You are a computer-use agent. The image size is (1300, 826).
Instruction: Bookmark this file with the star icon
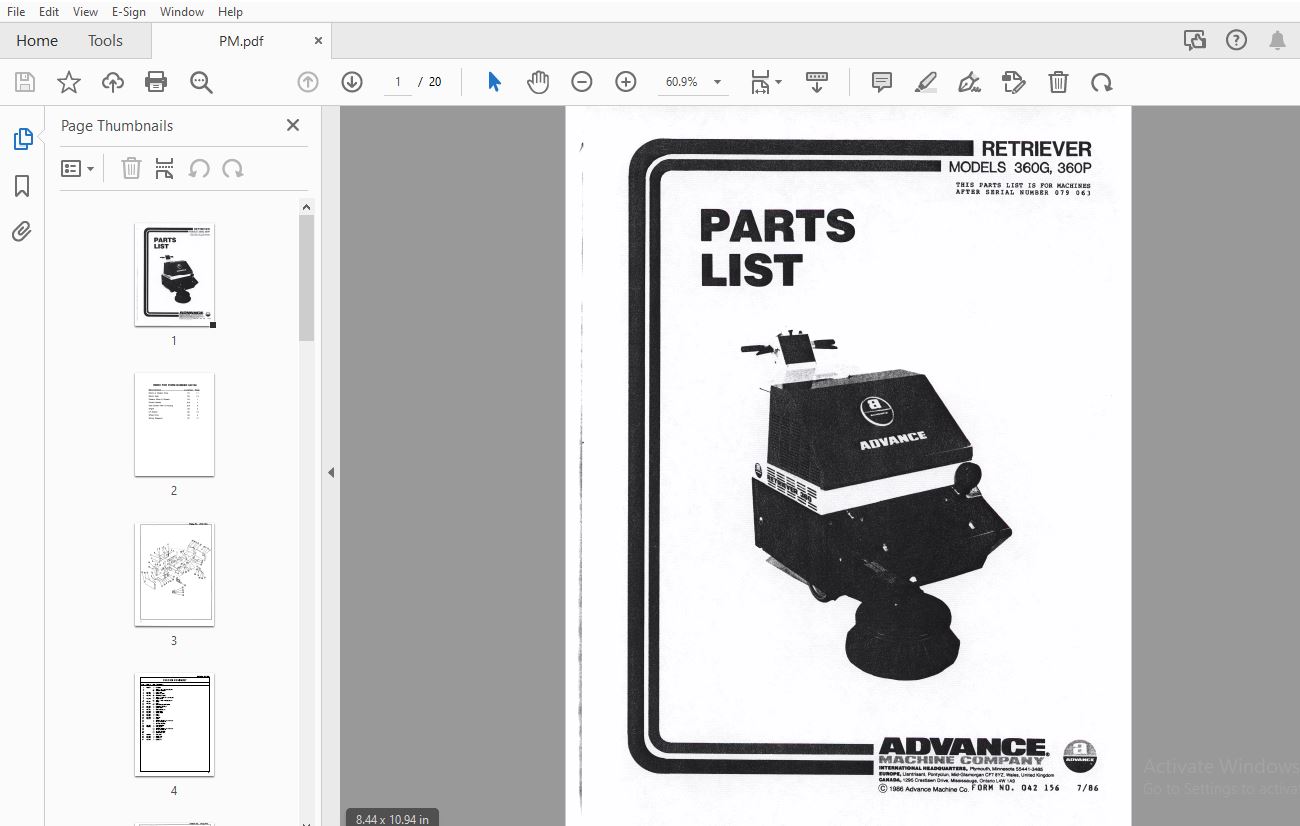tap(69, 82)
